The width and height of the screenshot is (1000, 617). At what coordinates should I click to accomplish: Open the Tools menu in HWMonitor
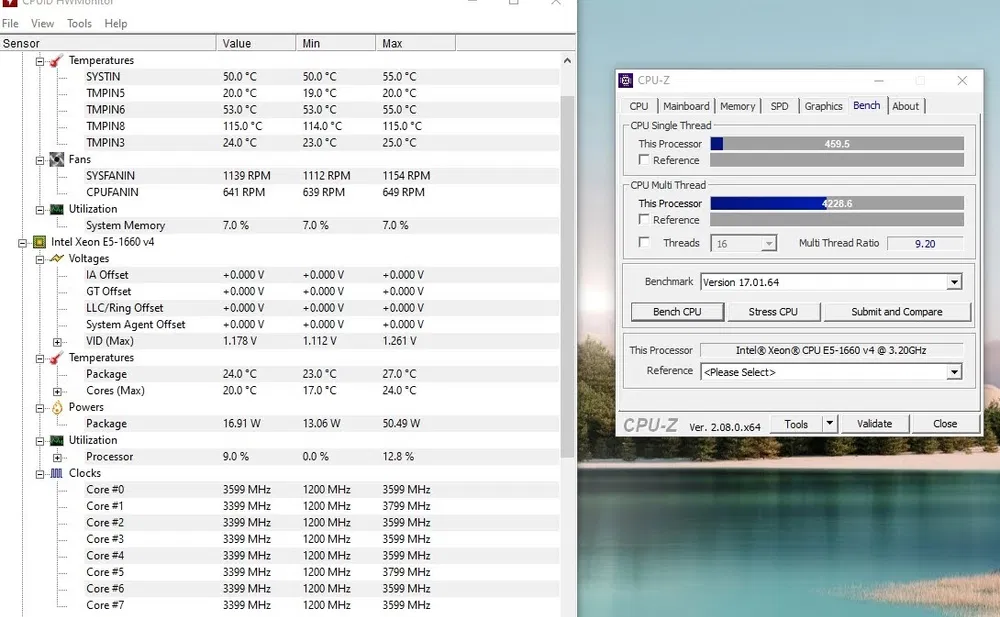(x=79, y=24)
